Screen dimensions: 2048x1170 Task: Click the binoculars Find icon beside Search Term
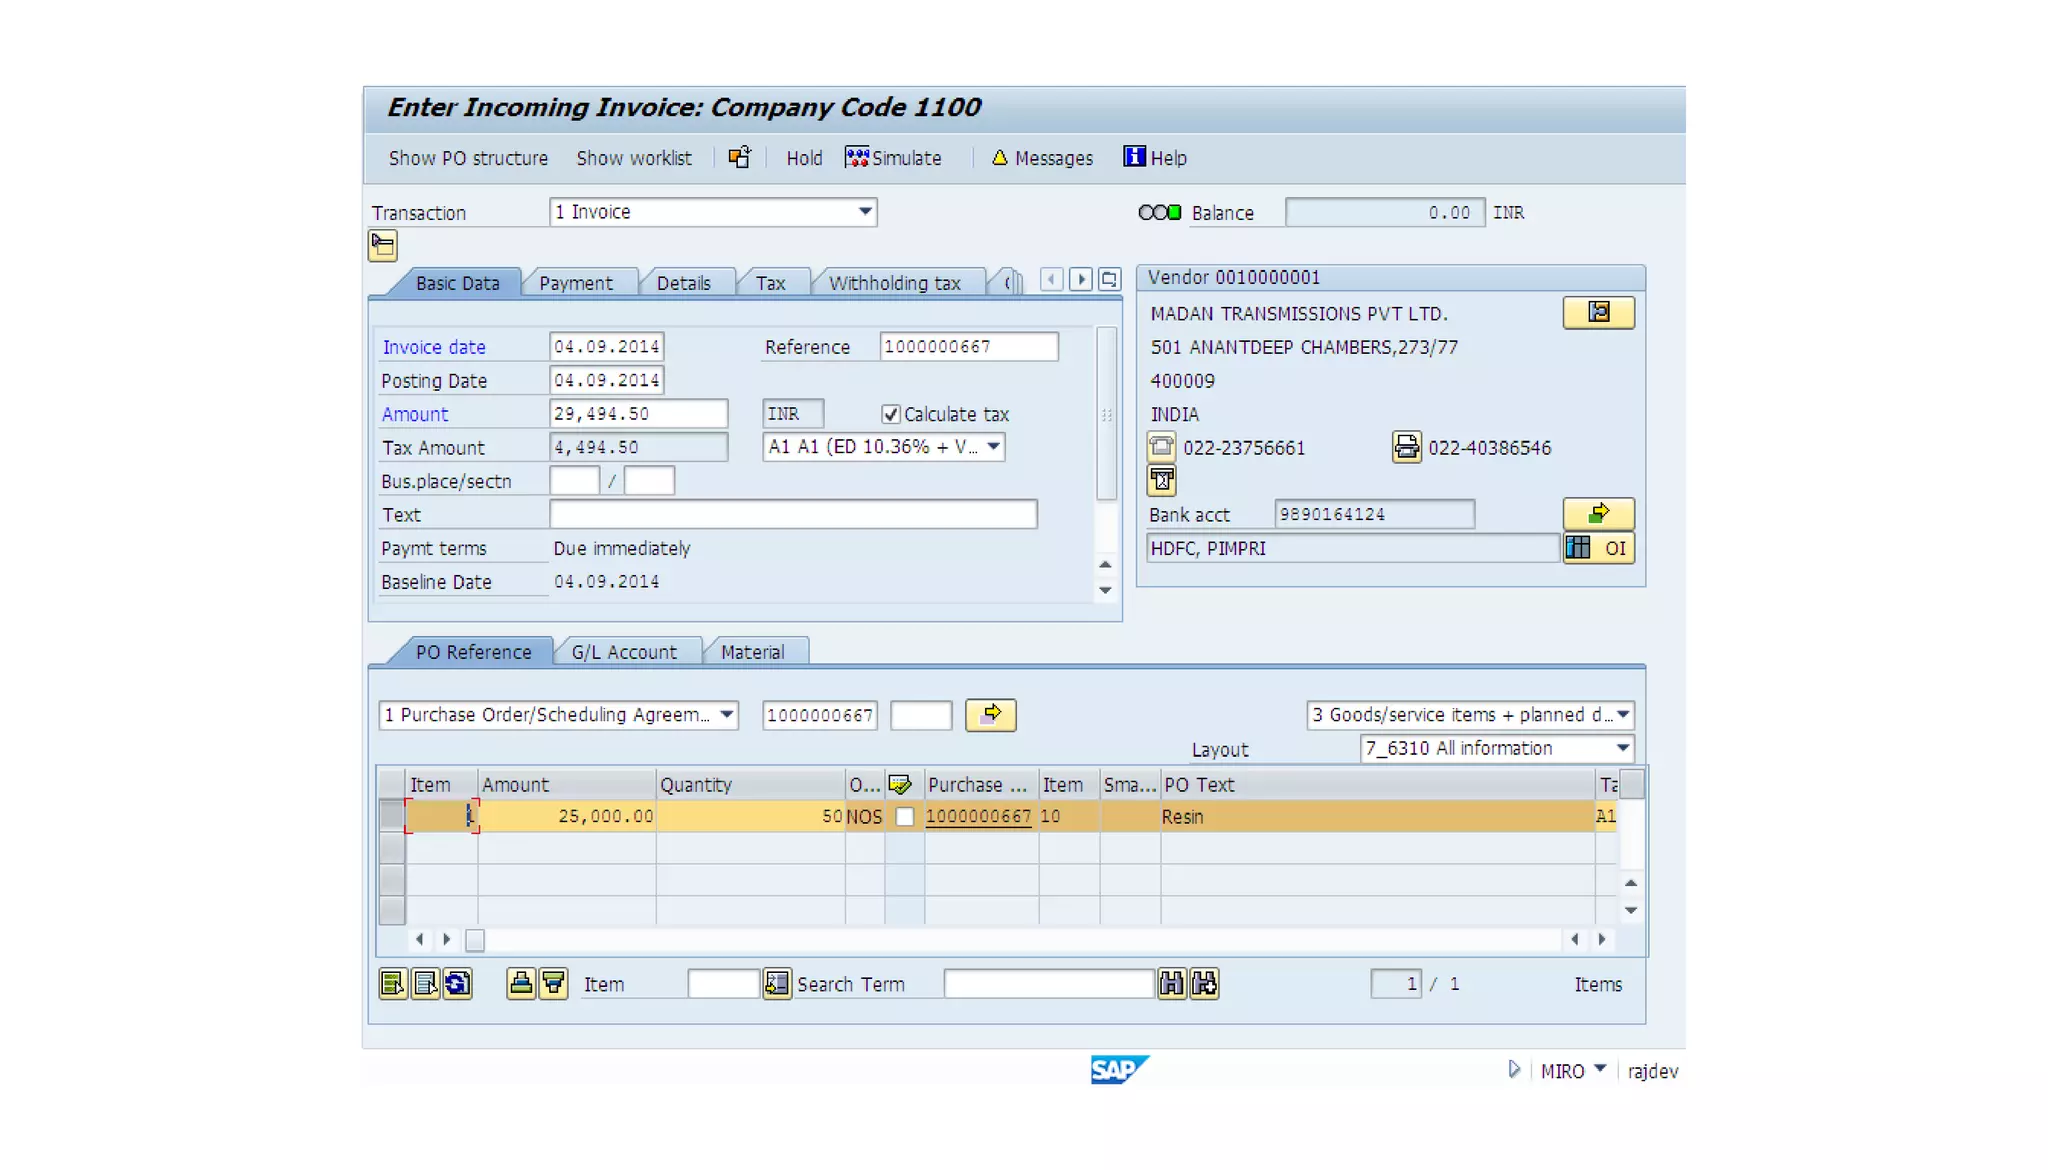(1171, 984)
